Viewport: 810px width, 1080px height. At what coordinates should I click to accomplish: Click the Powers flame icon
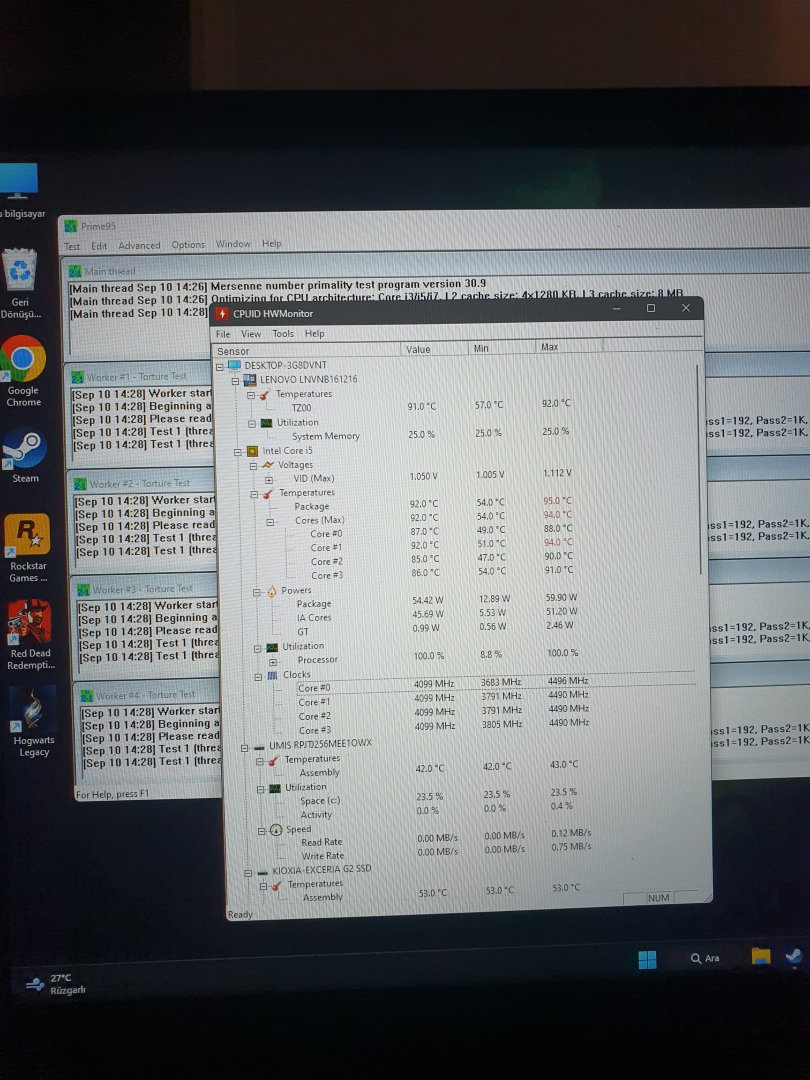(272, 590)
